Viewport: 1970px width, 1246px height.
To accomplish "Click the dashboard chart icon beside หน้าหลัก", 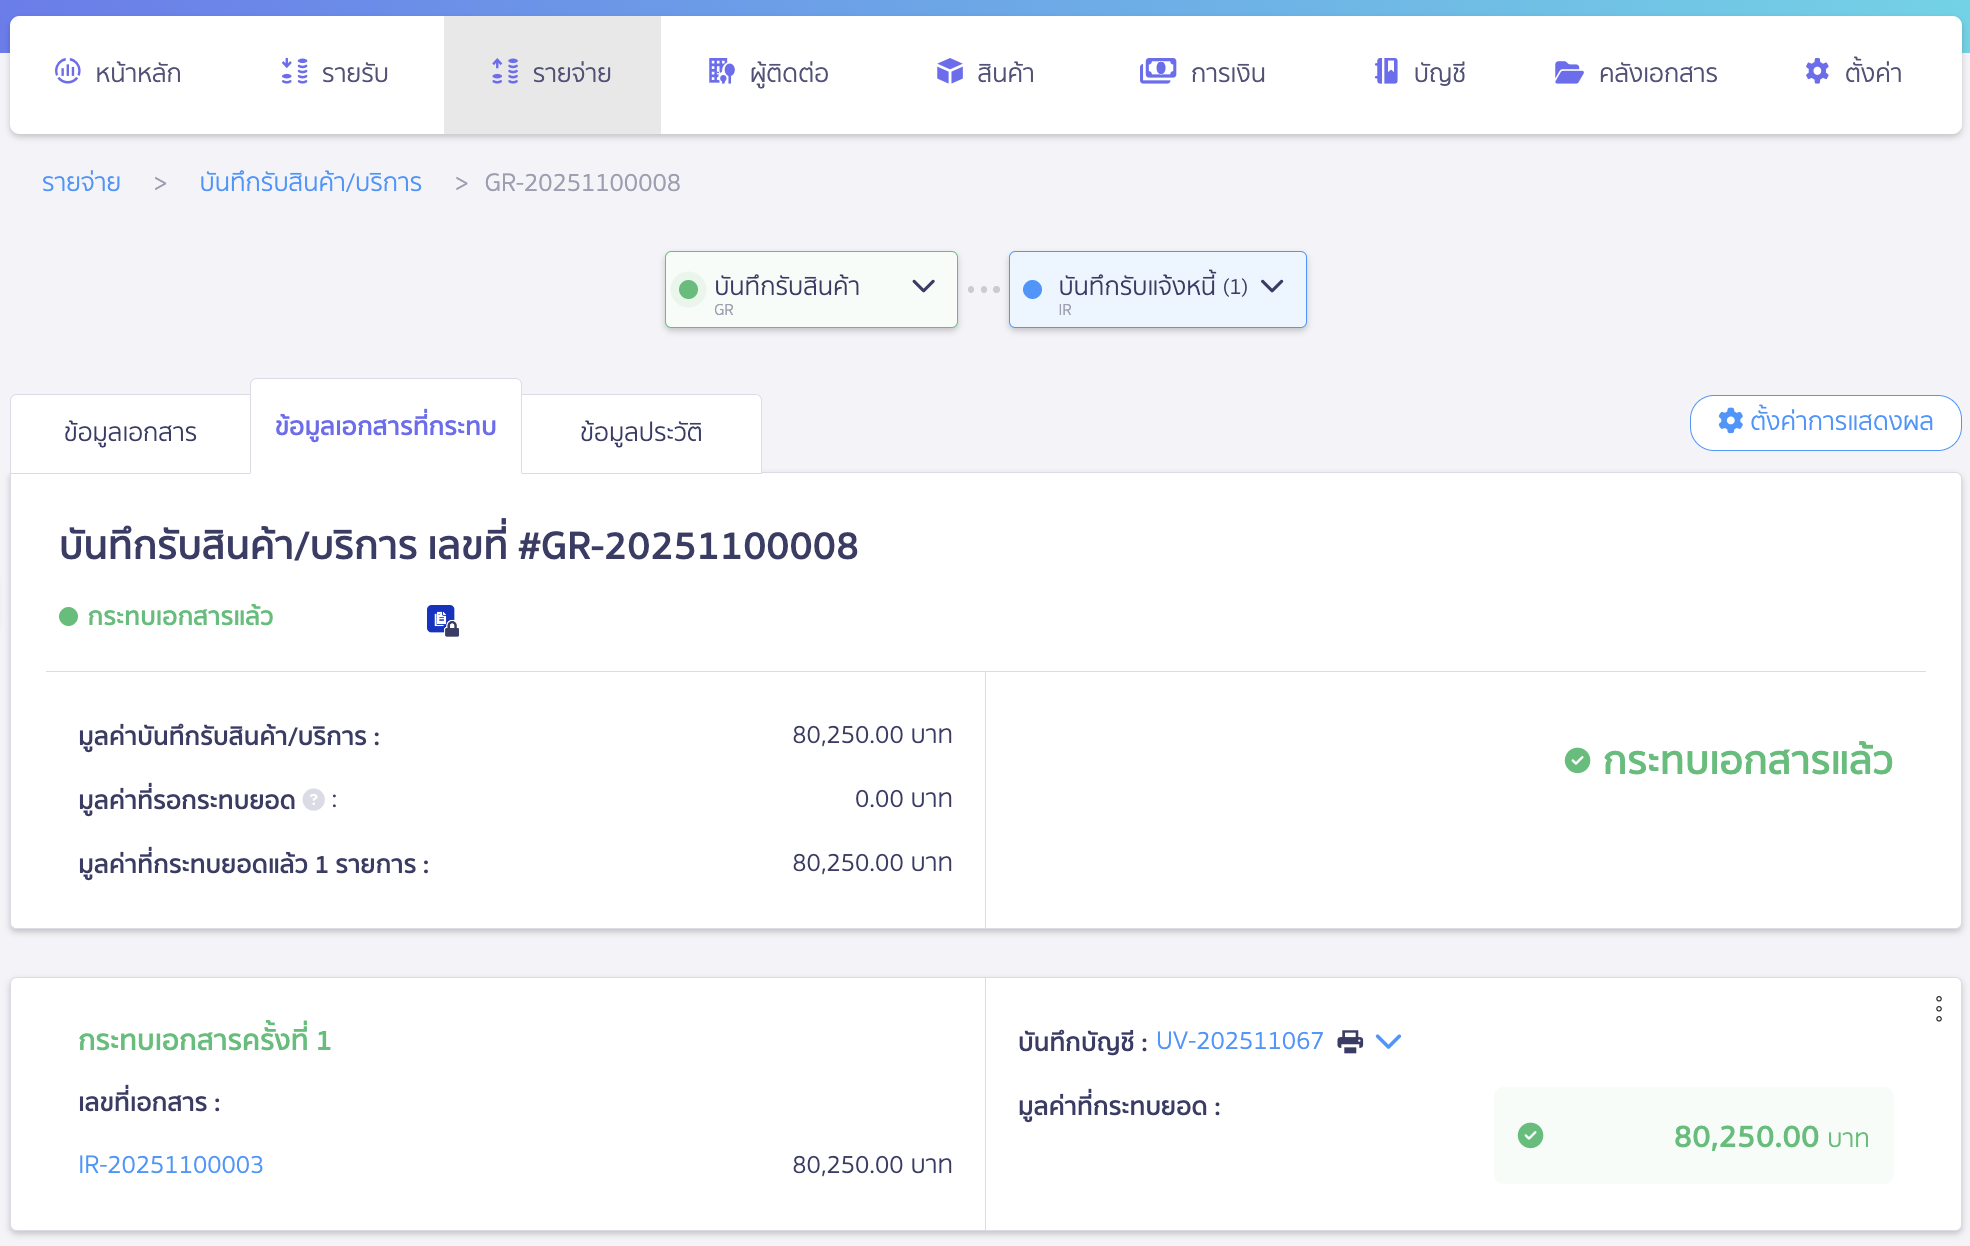I will pyautogui.click(x=67, y=71).
